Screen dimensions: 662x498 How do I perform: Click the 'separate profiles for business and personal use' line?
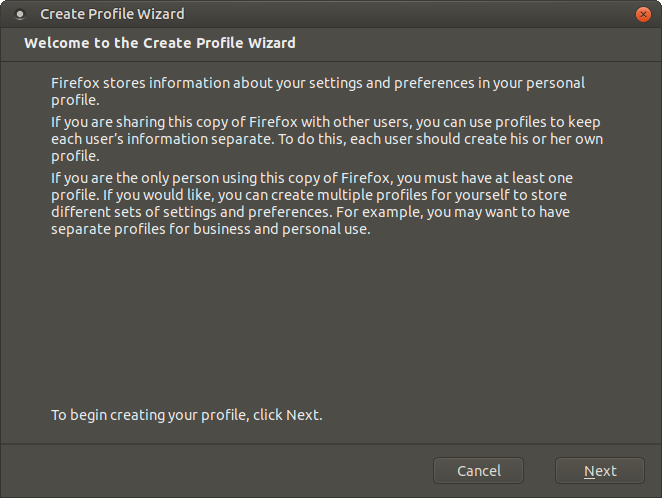(211, 229)
